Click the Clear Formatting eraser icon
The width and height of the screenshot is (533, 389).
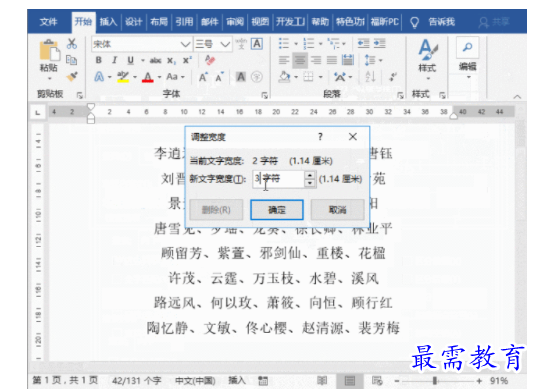coord(210,60)
